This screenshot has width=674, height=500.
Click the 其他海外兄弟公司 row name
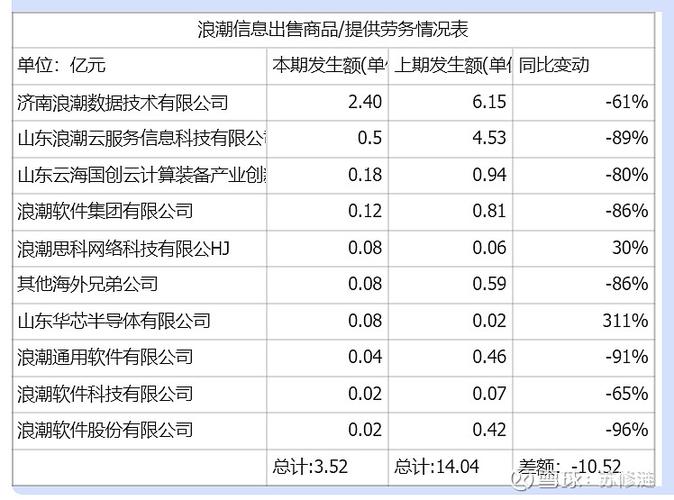(88, 284)
